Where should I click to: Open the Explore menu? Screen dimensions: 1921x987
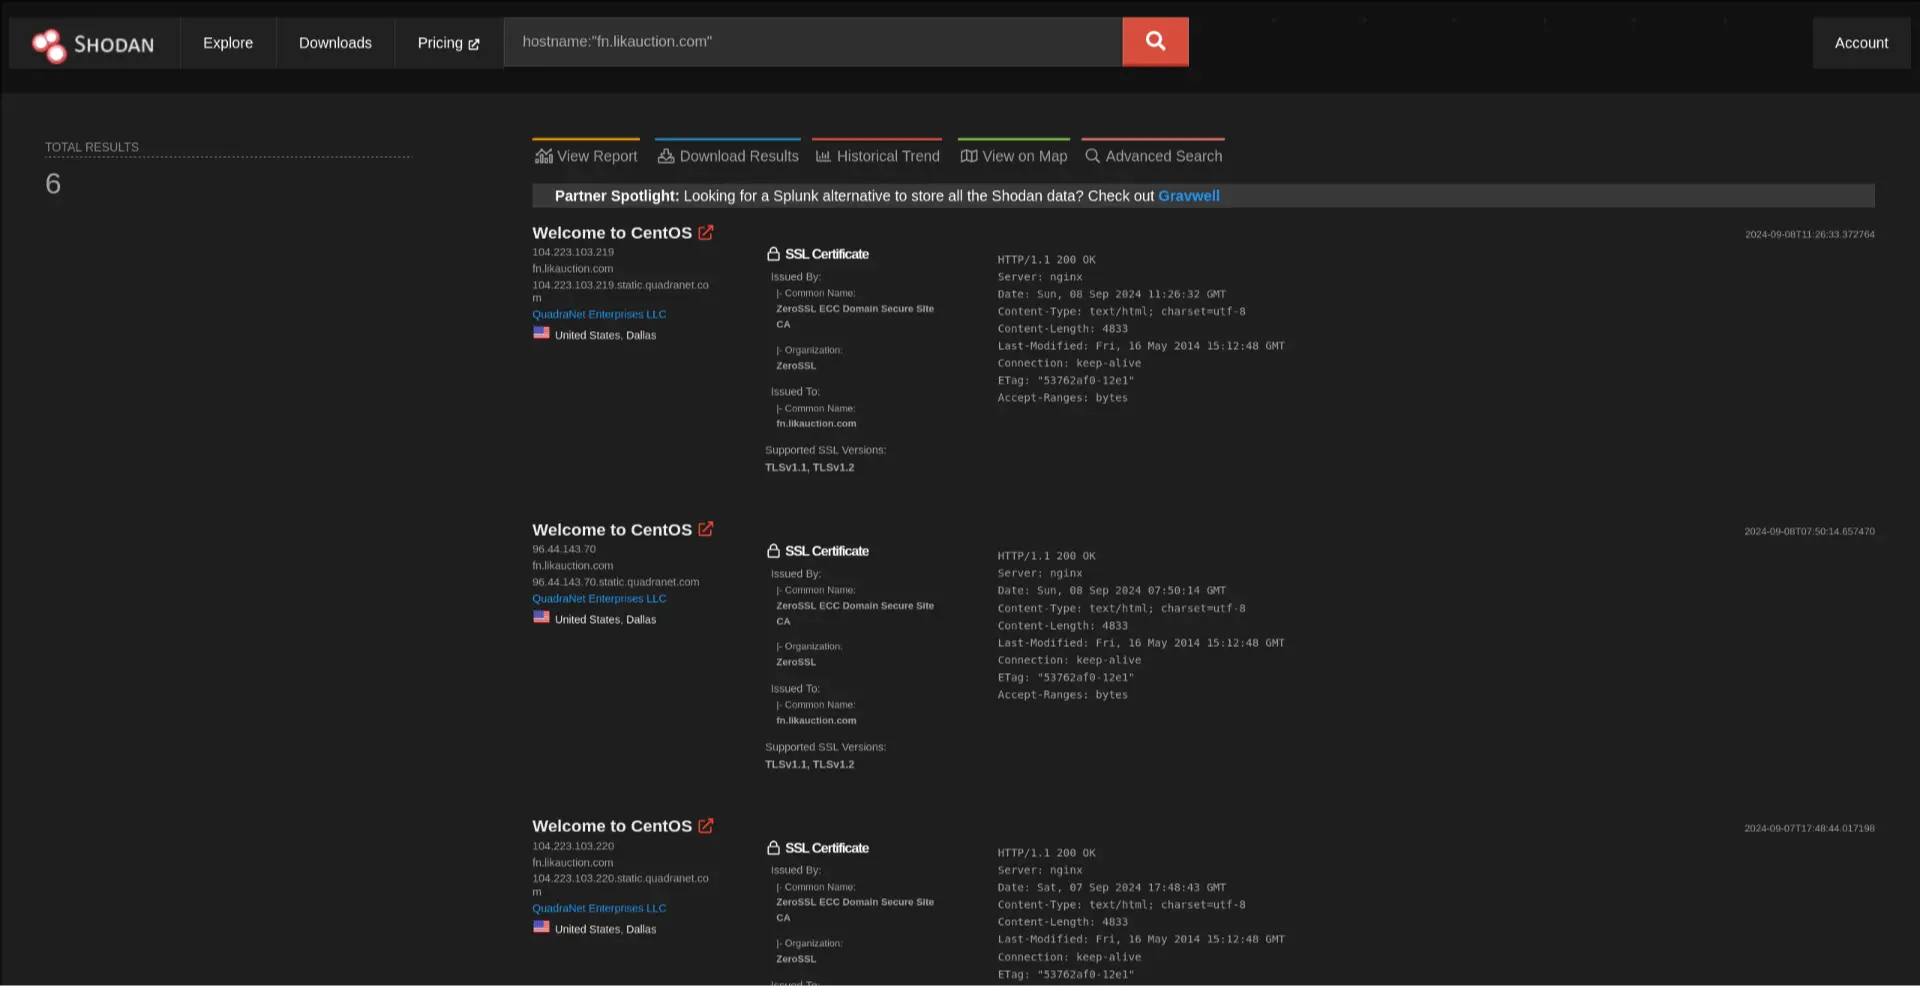[x=228, y=43]
